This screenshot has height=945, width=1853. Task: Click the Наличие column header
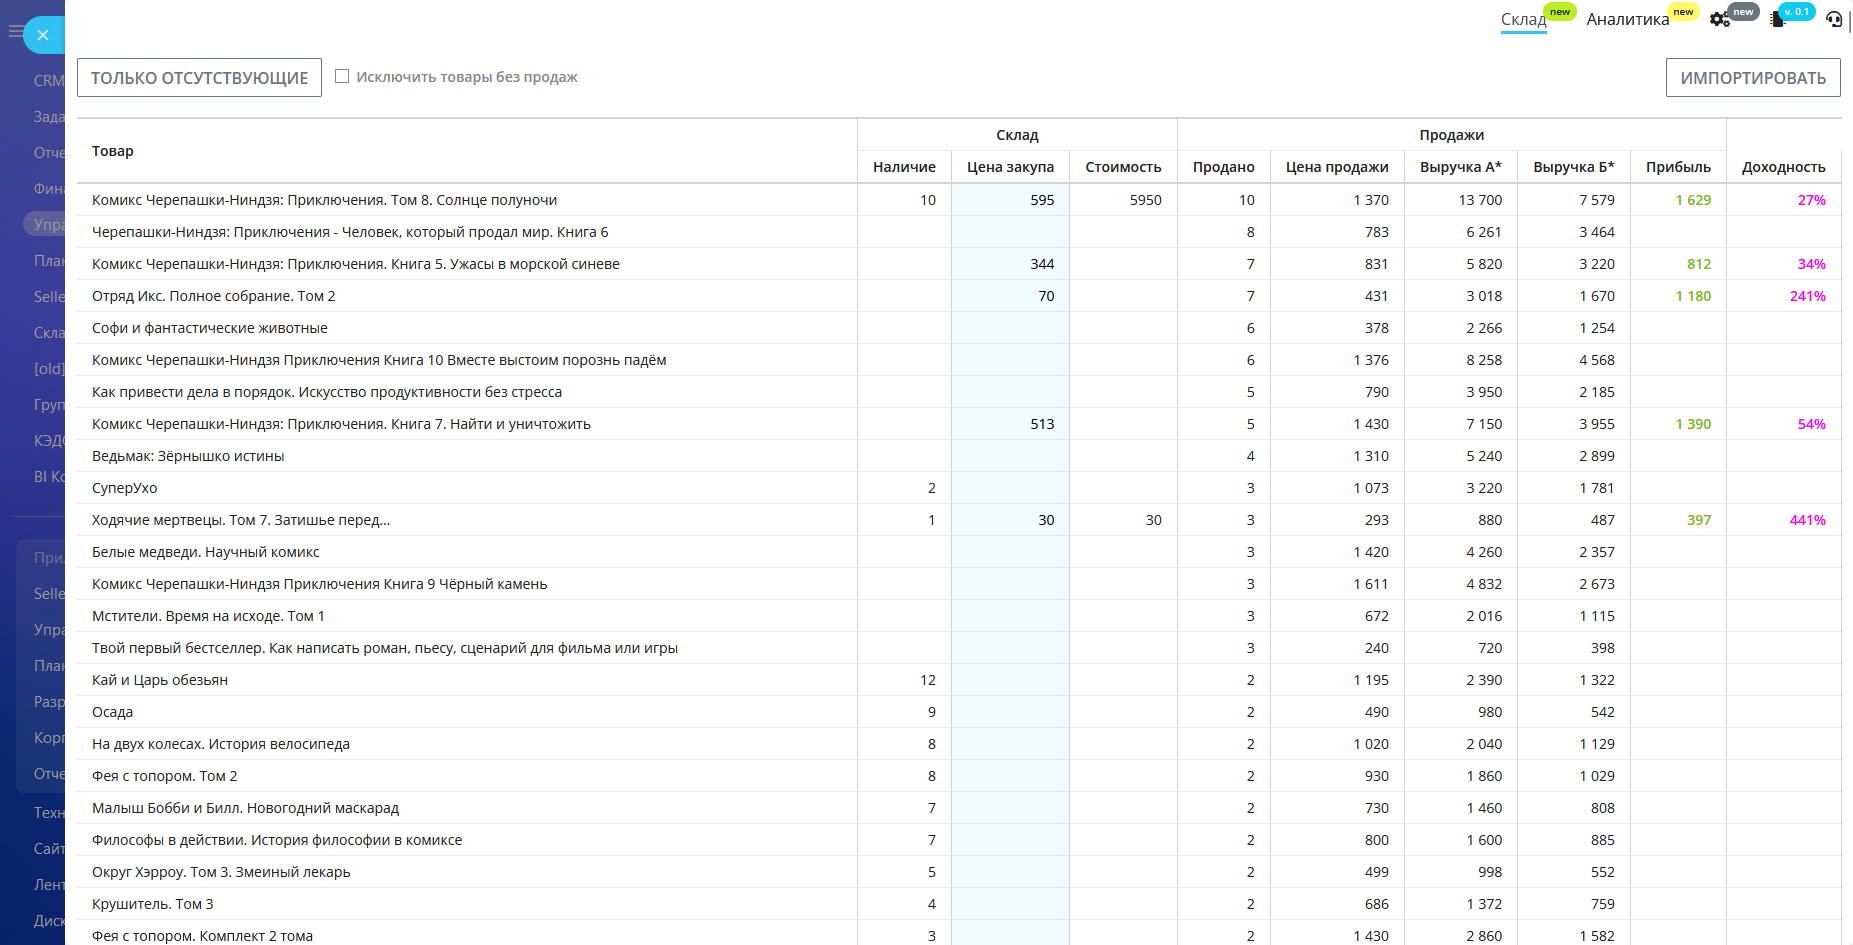[x=904, y=167]
